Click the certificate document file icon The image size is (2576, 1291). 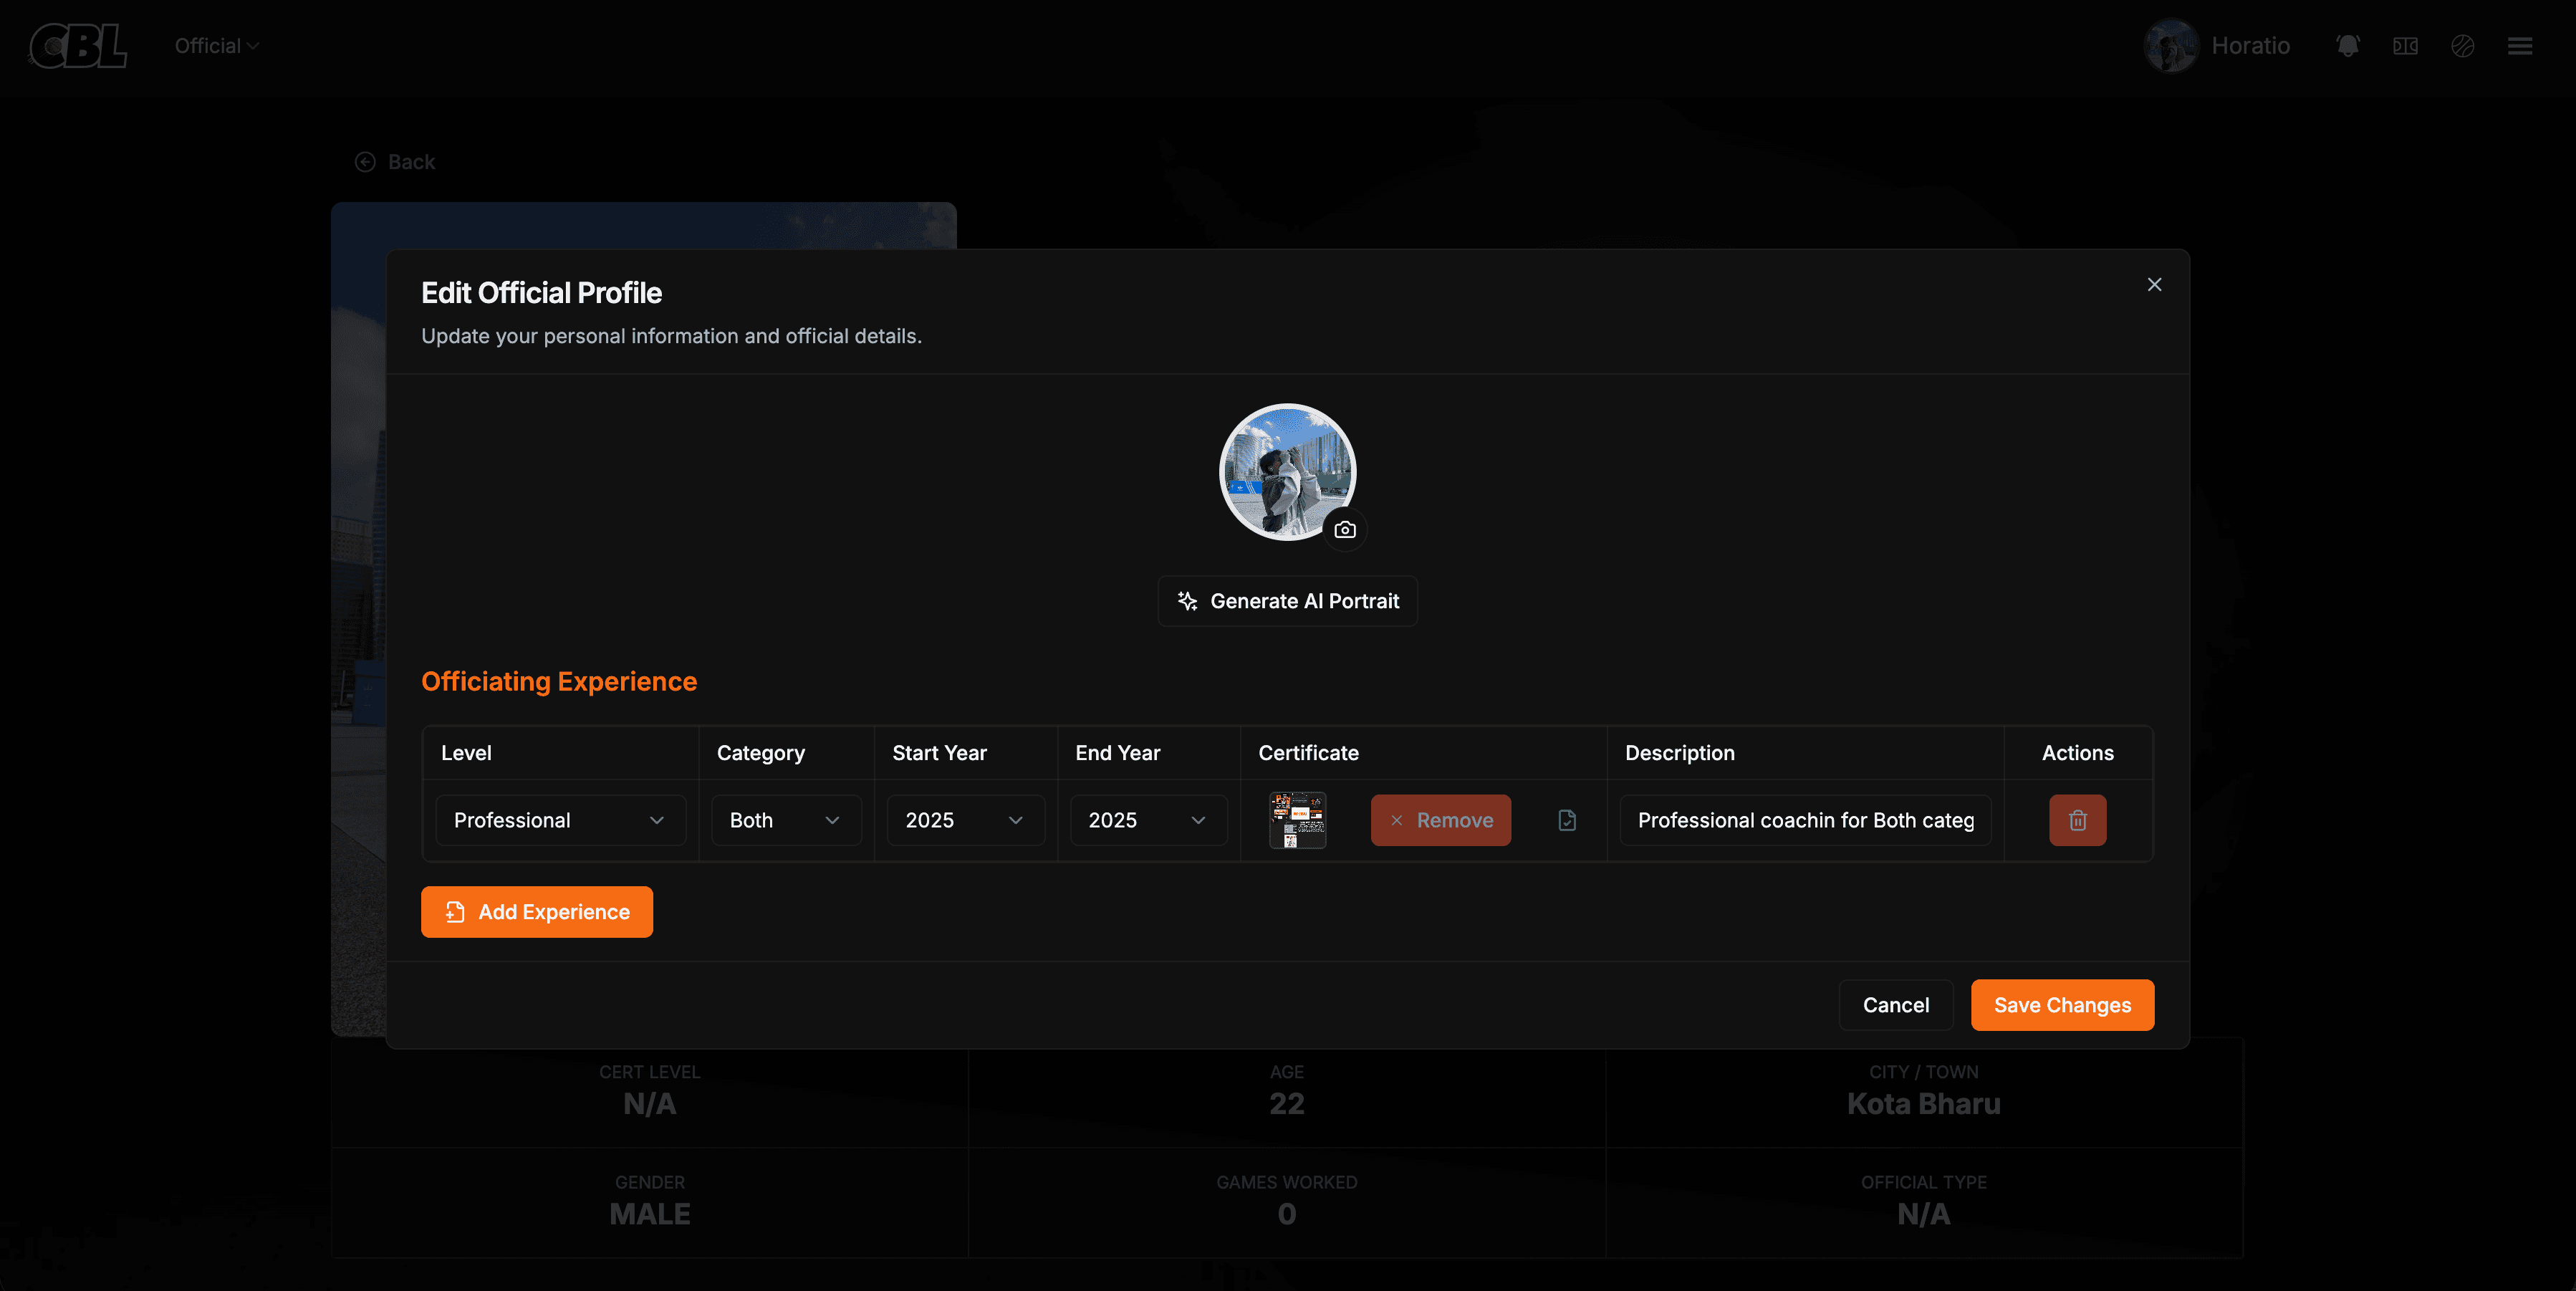point(1567,820)
